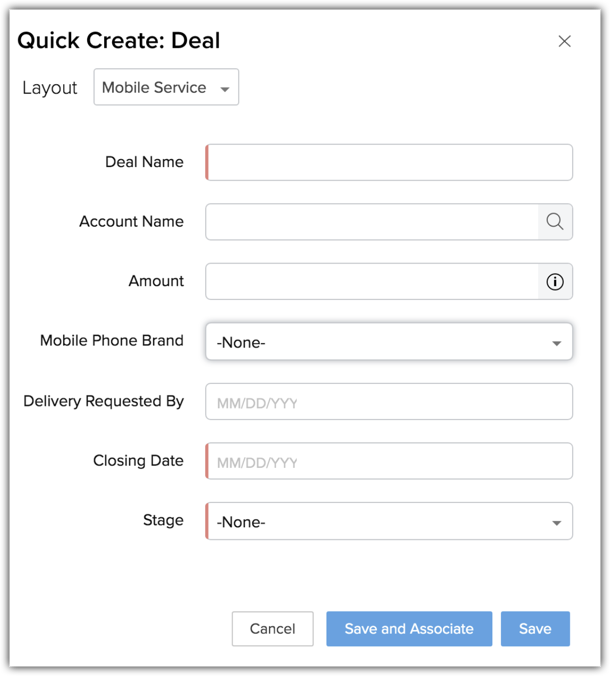
Task: Open the Stage dropdown
Action: 388,522
